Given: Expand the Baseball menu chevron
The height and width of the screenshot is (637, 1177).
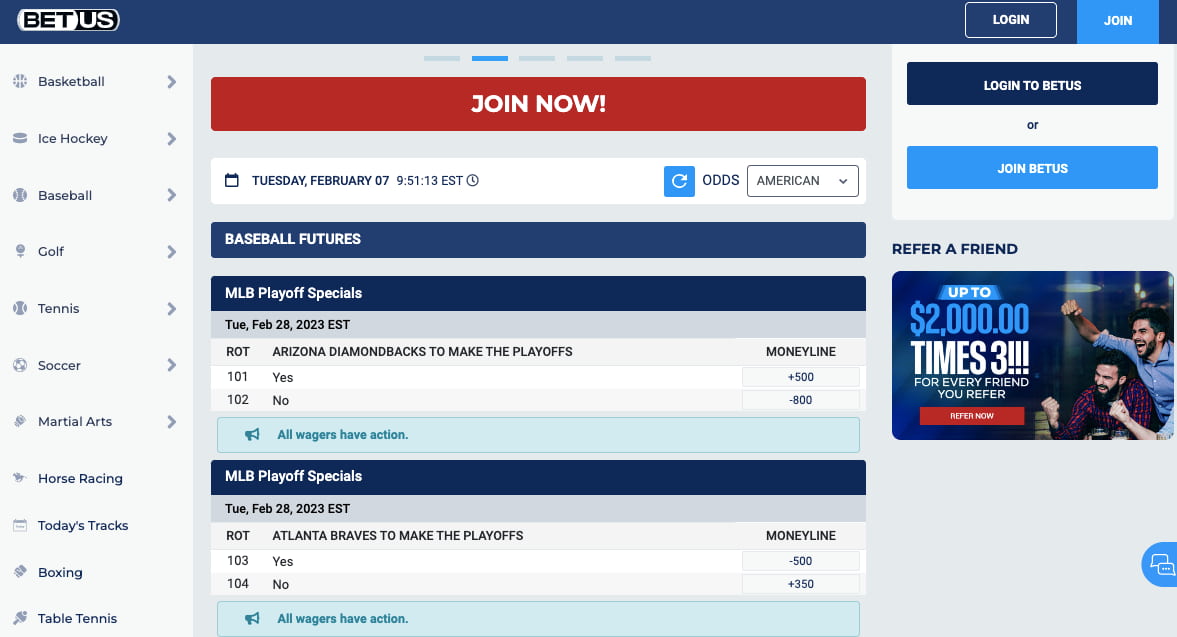Looking at the screenshot, I should [x=172, y=195].
